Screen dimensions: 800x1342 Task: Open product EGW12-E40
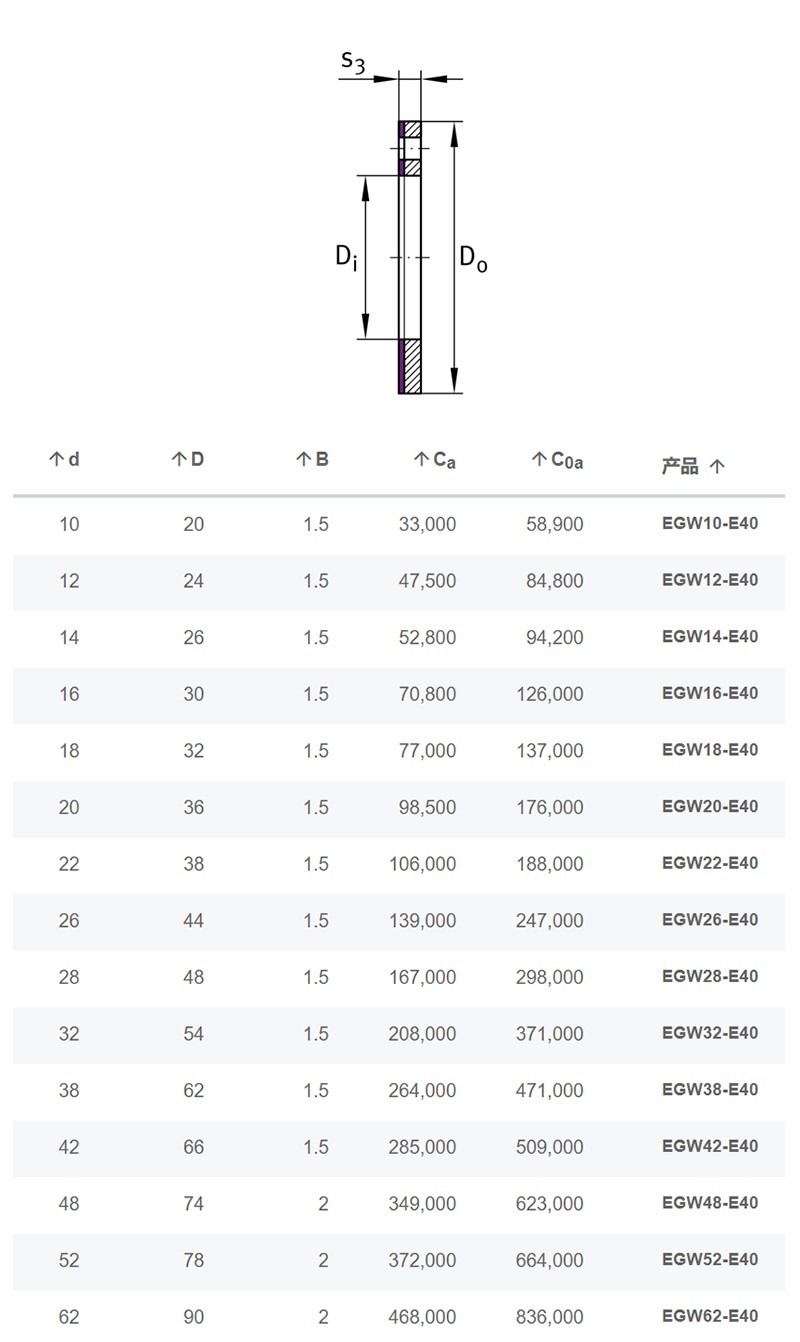pyautogui.click(x=710, y=580)
